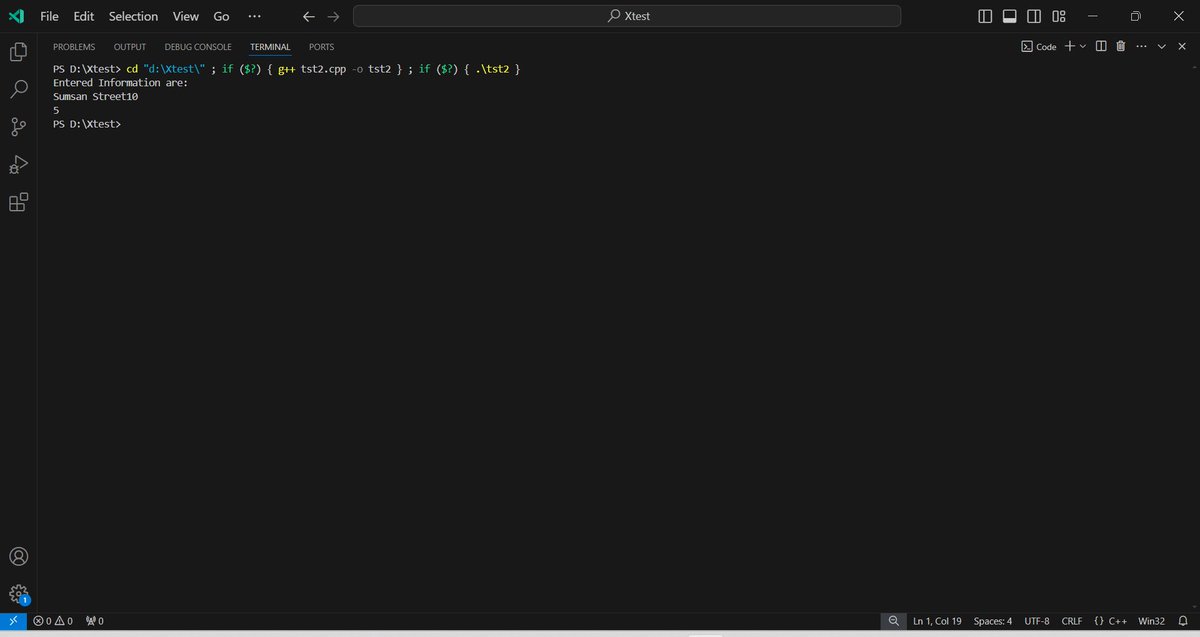Switch to the DEBUG CONSOLE tab

198,47
